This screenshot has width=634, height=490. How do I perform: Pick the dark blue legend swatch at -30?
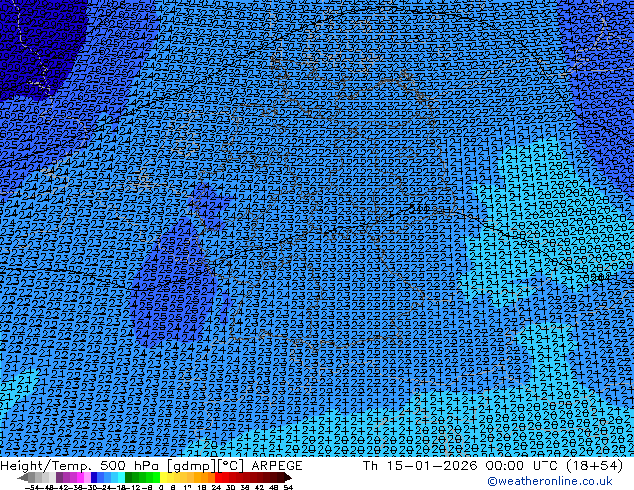[94, 478]
